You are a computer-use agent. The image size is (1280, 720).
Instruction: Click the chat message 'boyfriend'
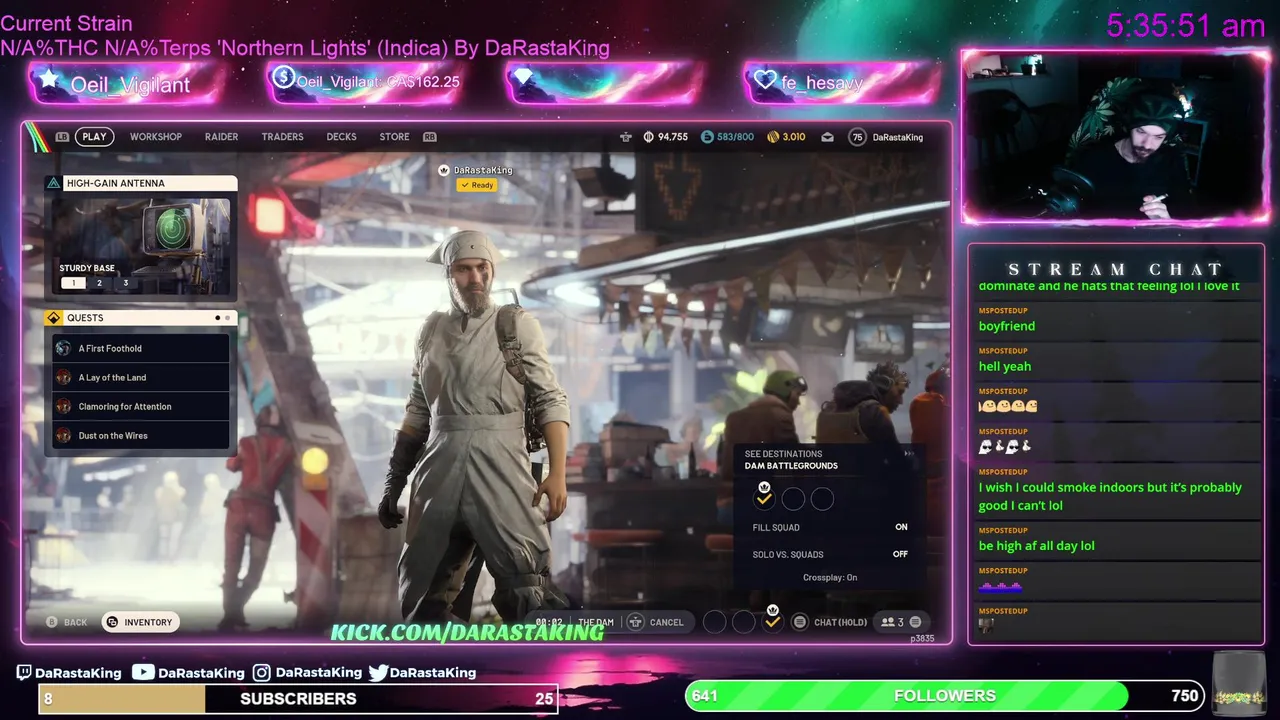coord(1007,326)
